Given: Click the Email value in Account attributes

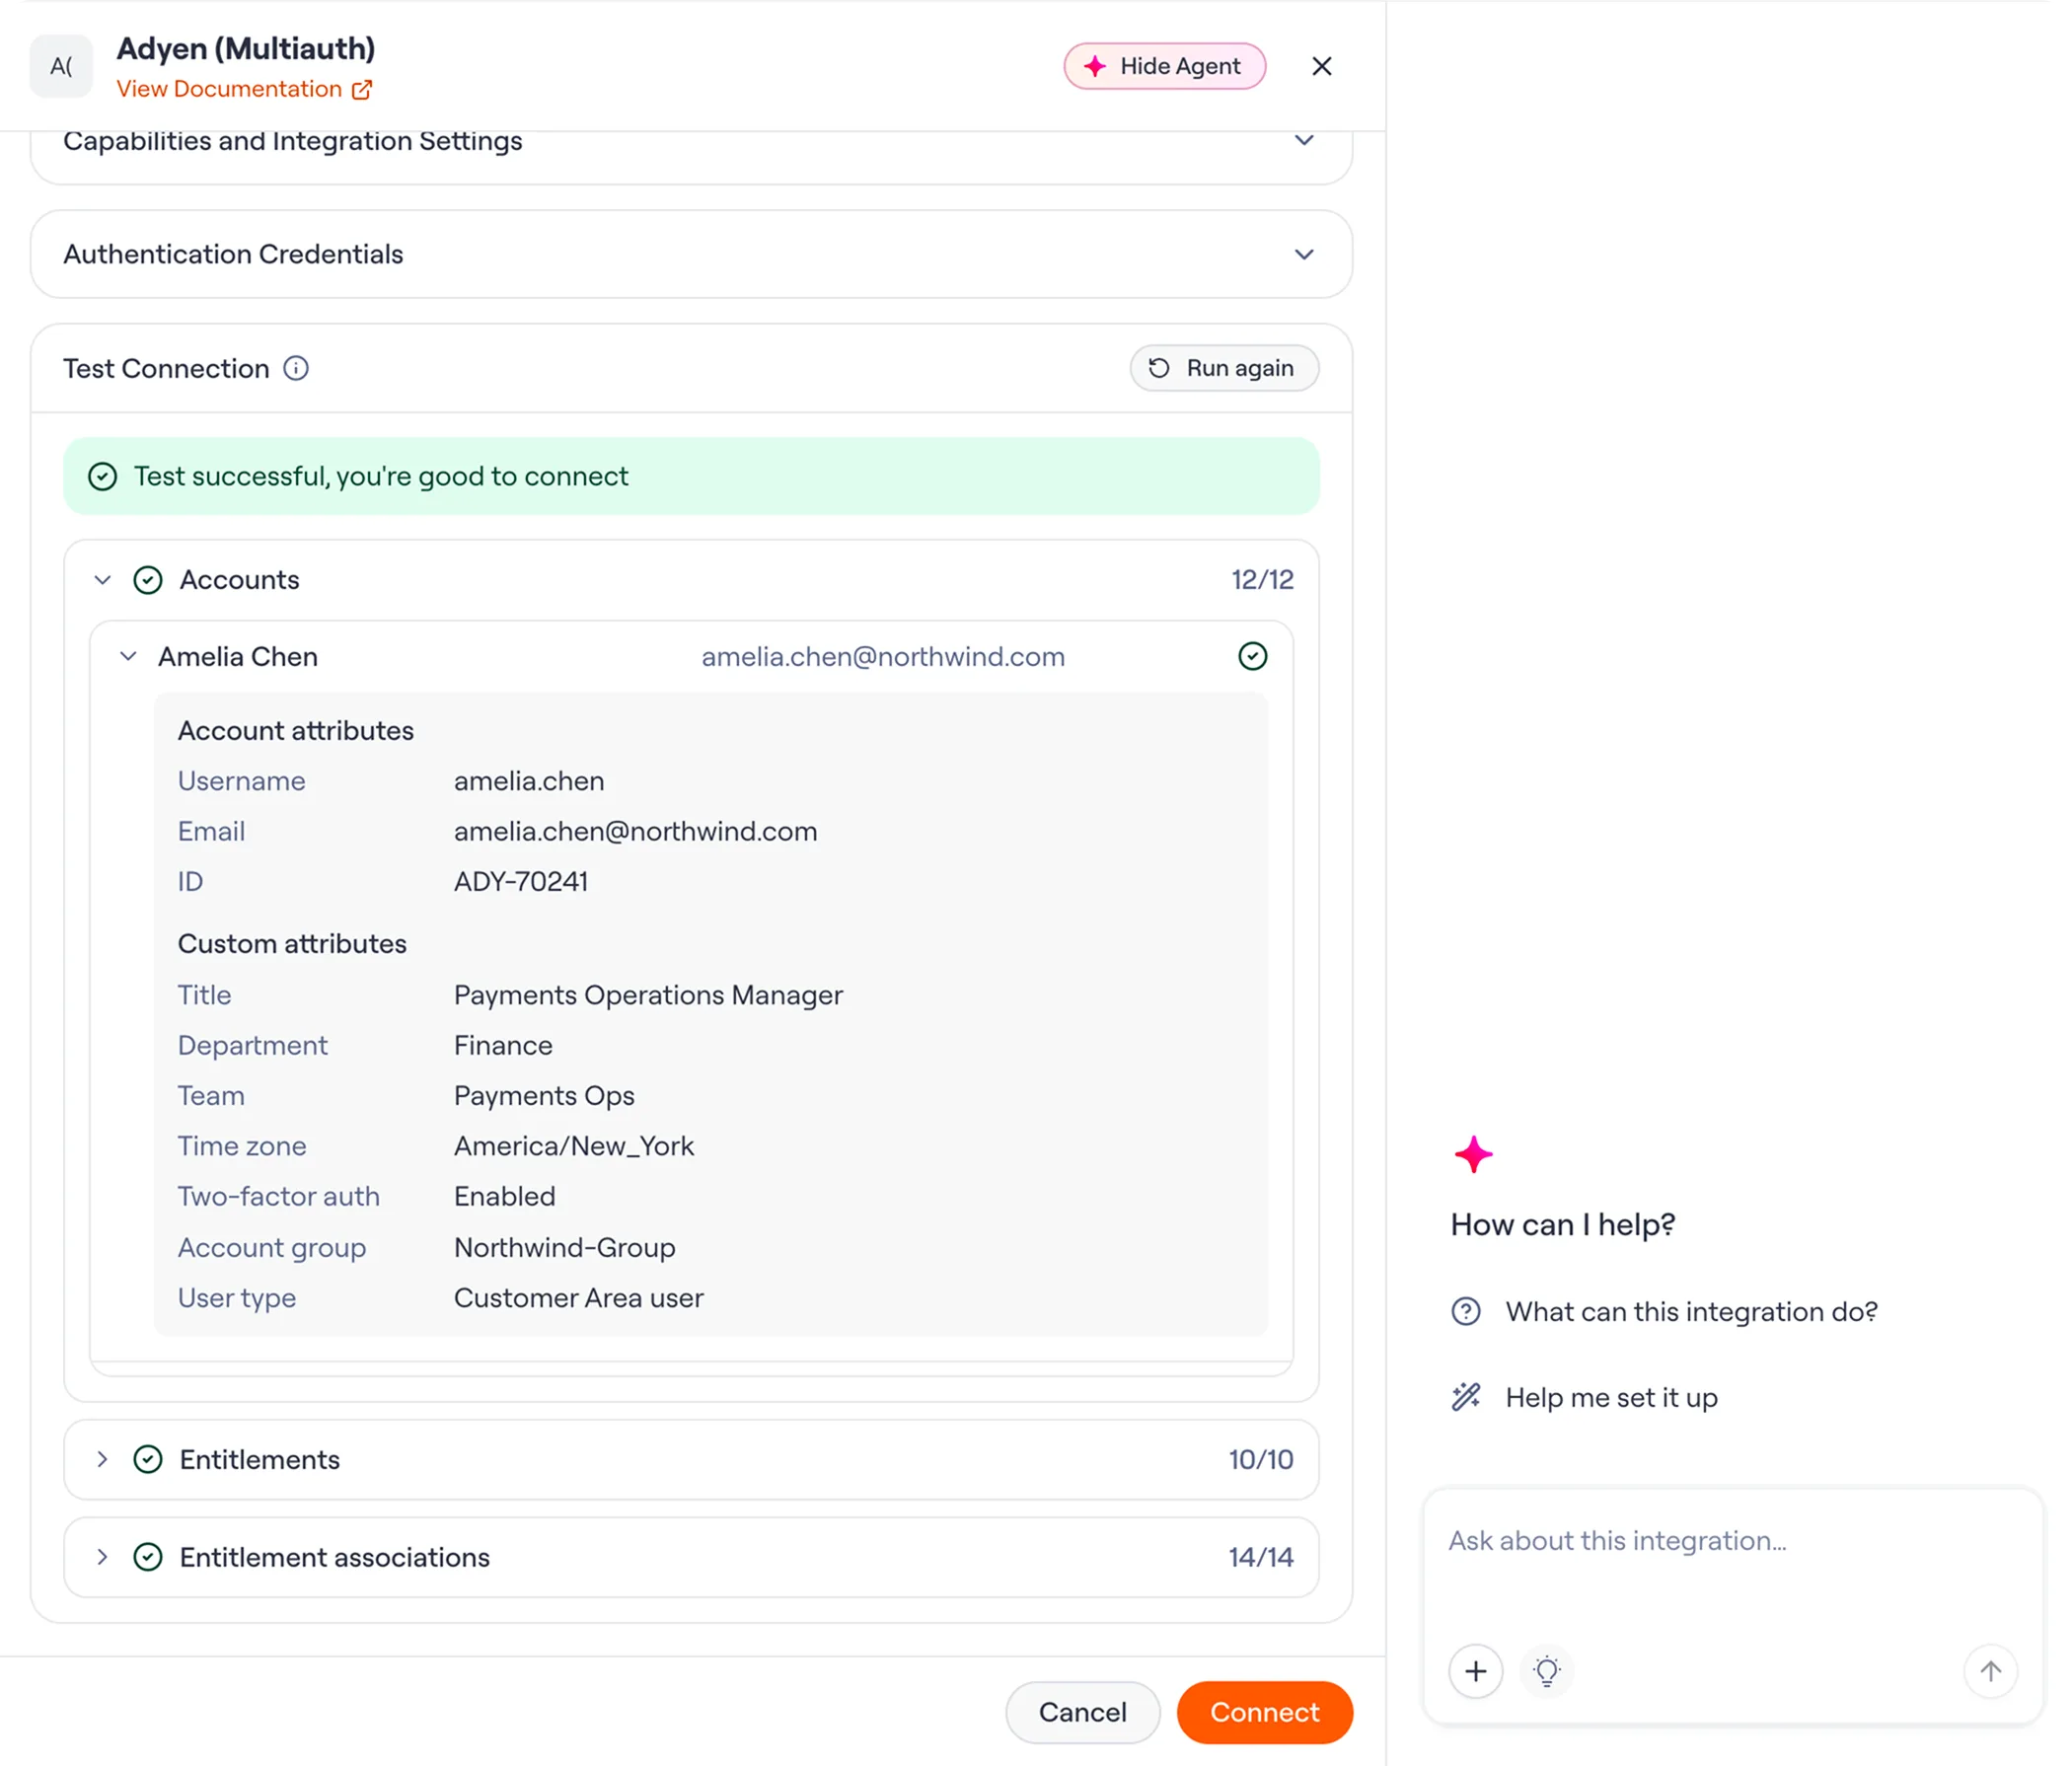Looking at the screenshot, I should (x=635, y=831).
